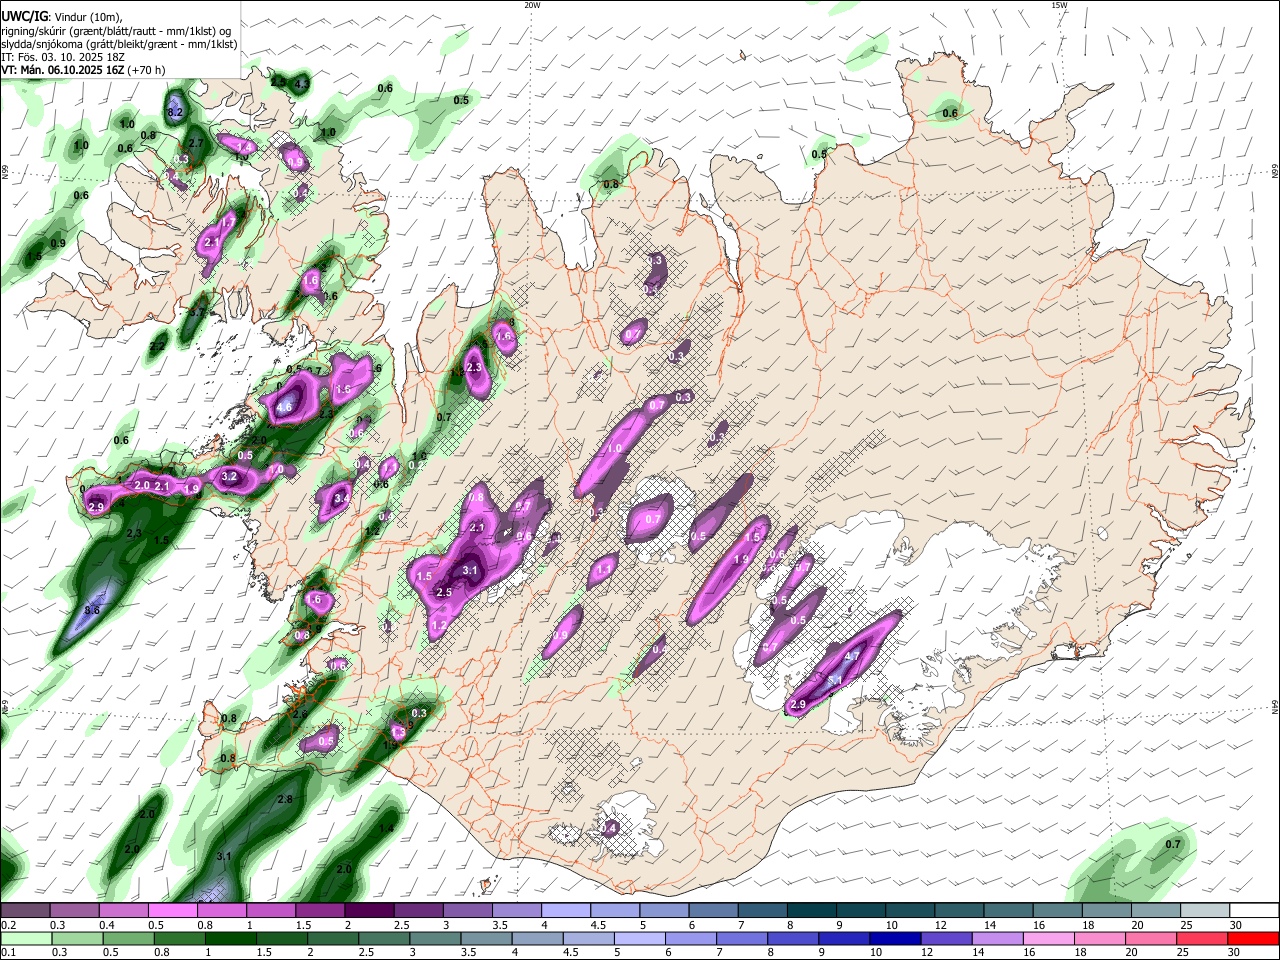This screenshot has height=960, width=1280.
Task: Click the dark plum swatch between 2 and 2.5
Action: (369, 910)
